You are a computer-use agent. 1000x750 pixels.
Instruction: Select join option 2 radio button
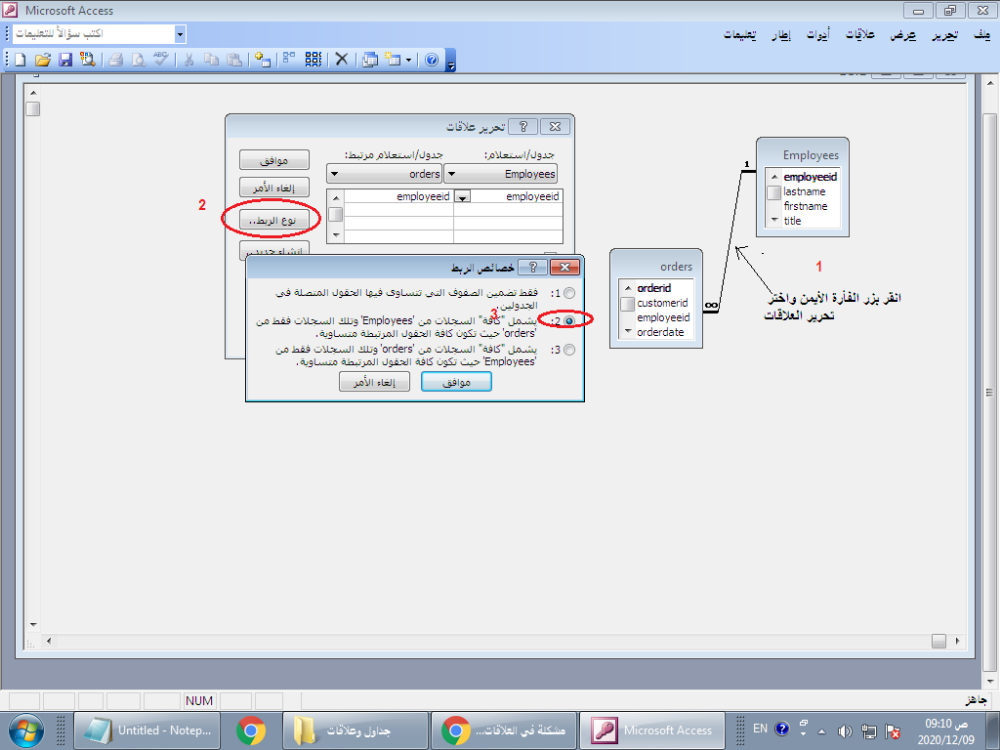tap(569, 321)
